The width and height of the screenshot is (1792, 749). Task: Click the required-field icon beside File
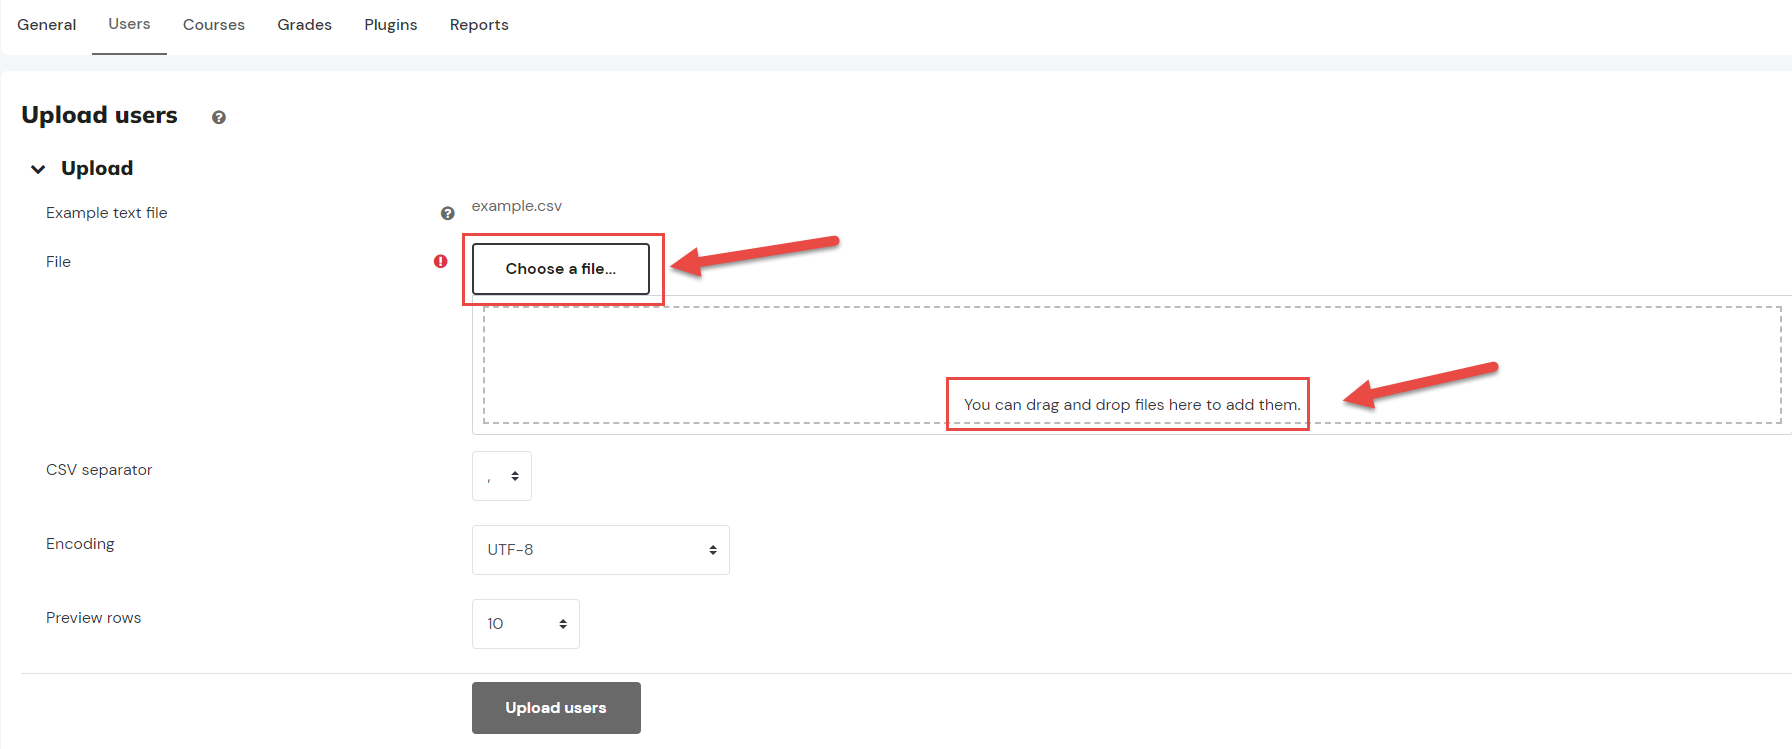tap(441, 261)
